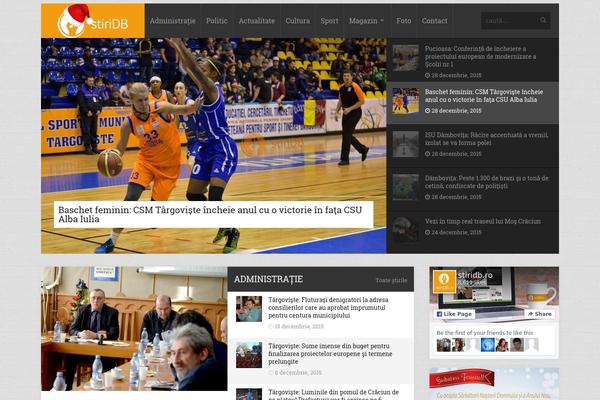Viewport: 600px width, 400px height.
Task: Click the stiriDB logo with Santa hat
Action: 93,21
